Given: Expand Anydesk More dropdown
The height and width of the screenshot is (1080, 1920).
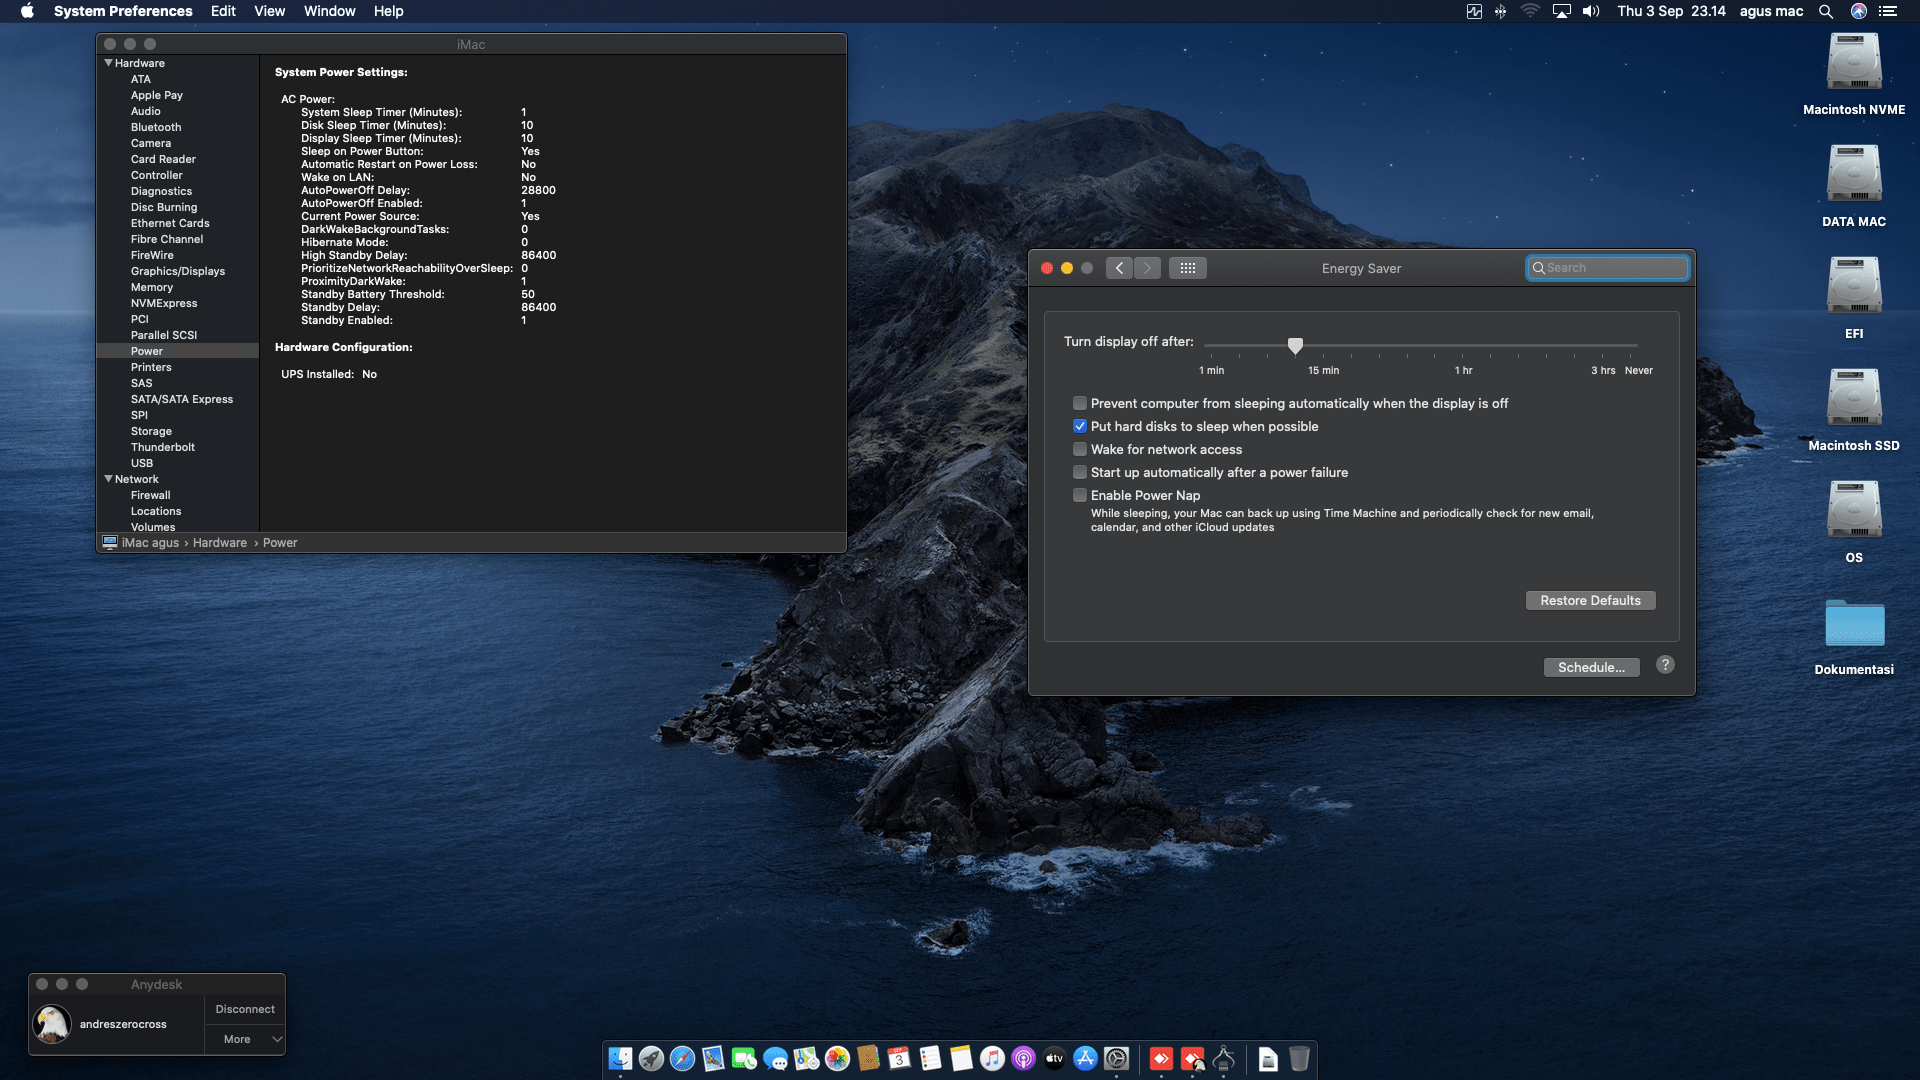Looking at the screenshot, I should tap(246, 1039).
